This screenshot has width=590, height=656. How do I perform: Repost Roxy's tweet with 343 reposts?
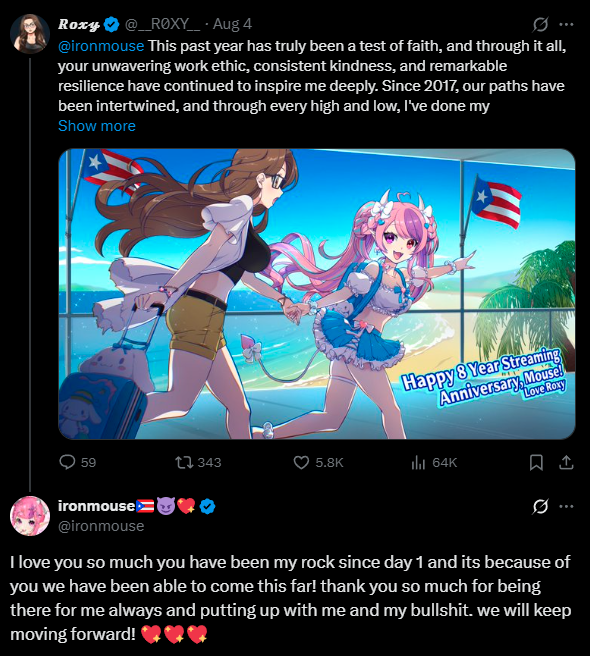point(184,462)
